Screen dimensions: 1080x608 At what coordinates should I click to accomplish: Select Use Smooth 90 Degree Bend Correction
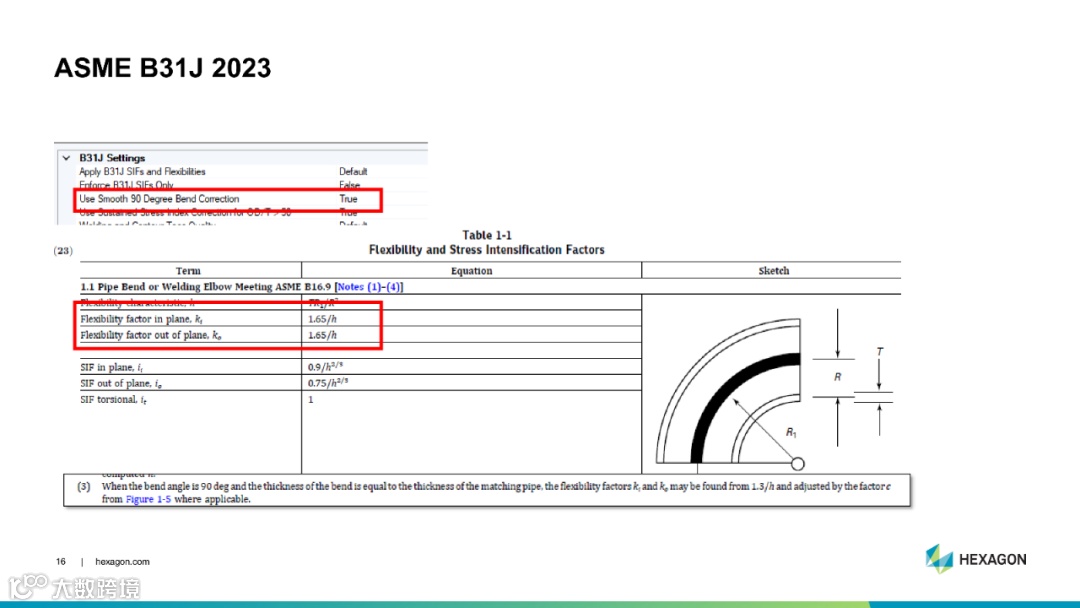(159, 199)
